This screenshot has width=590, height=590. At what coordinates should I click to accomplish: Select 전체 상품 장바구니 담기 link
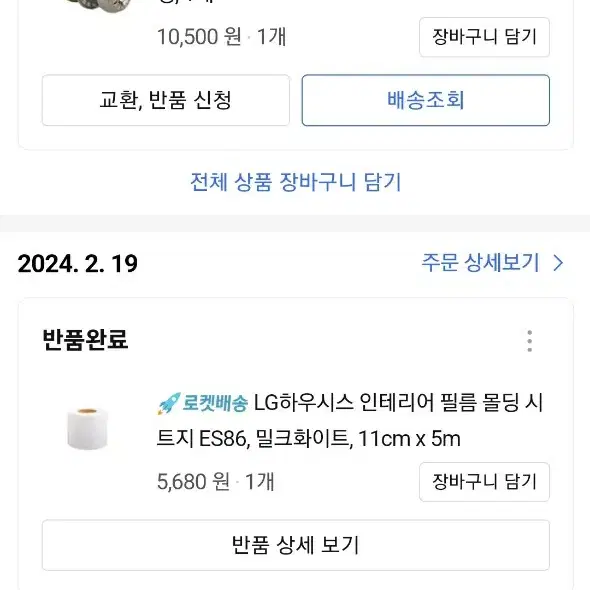click(x=295, y=182)
